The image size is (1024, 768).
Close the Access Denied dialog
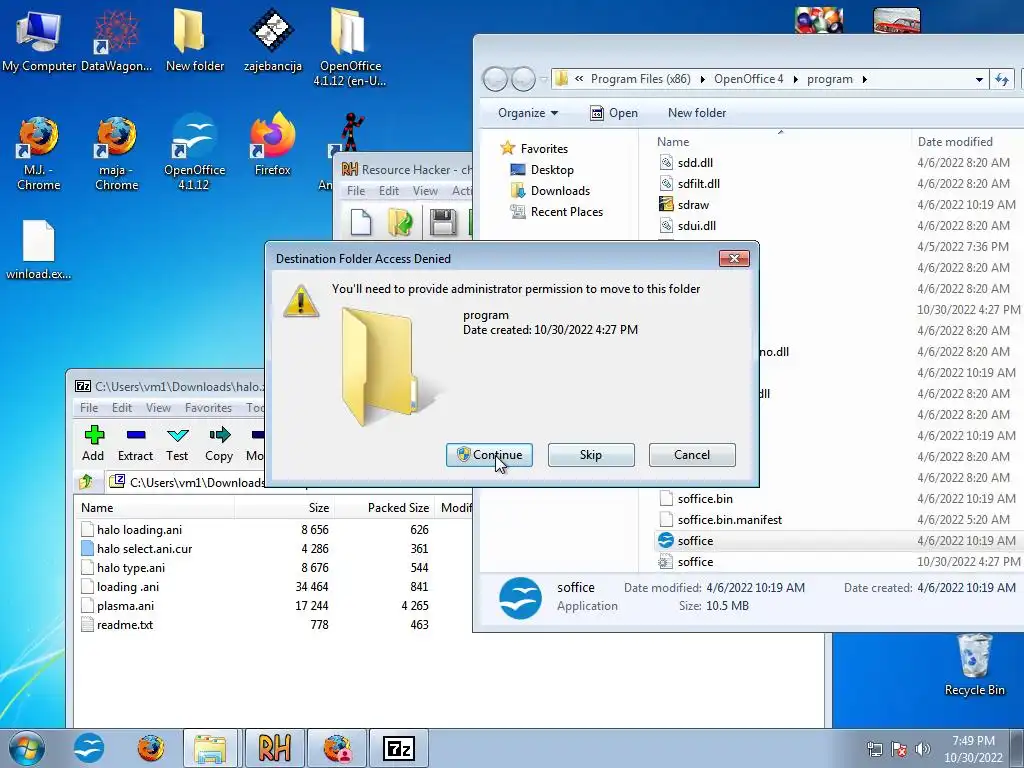pos(734,259)
